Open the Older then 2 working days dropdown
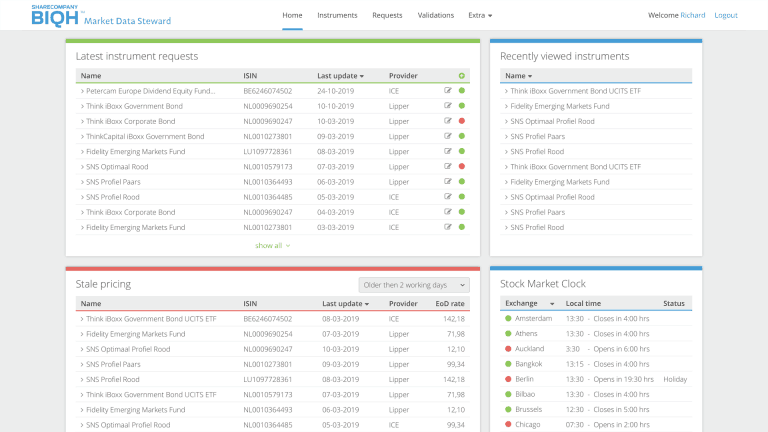This screenshot has width=768, height=432. 414,285
